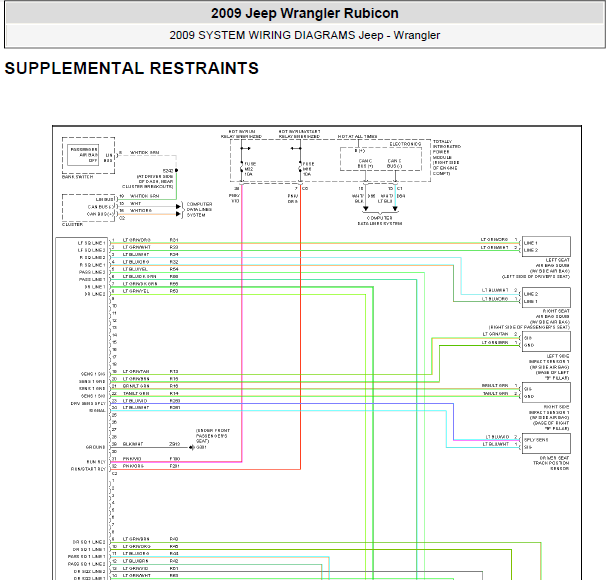This screenshot has height=580, width=606.
Task: Click 'COMPUTER DATA LINES SYSTEM' text beside the cluster
Action: 199,209
